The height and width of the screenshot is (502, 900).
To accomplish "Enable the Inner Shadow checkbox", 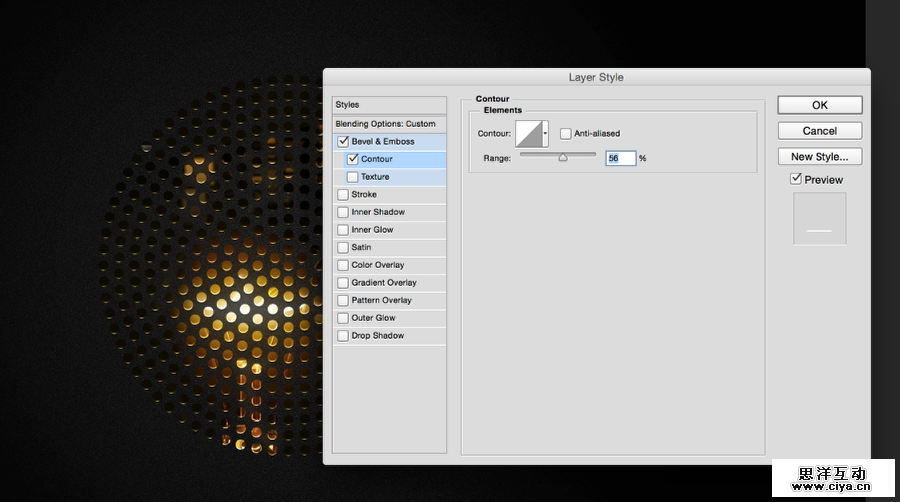I will point(344,212).
